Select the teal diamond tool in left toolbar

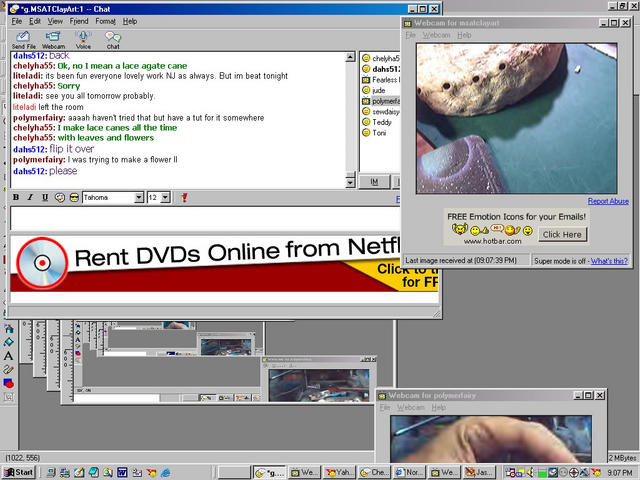click(x=9, y=342)
